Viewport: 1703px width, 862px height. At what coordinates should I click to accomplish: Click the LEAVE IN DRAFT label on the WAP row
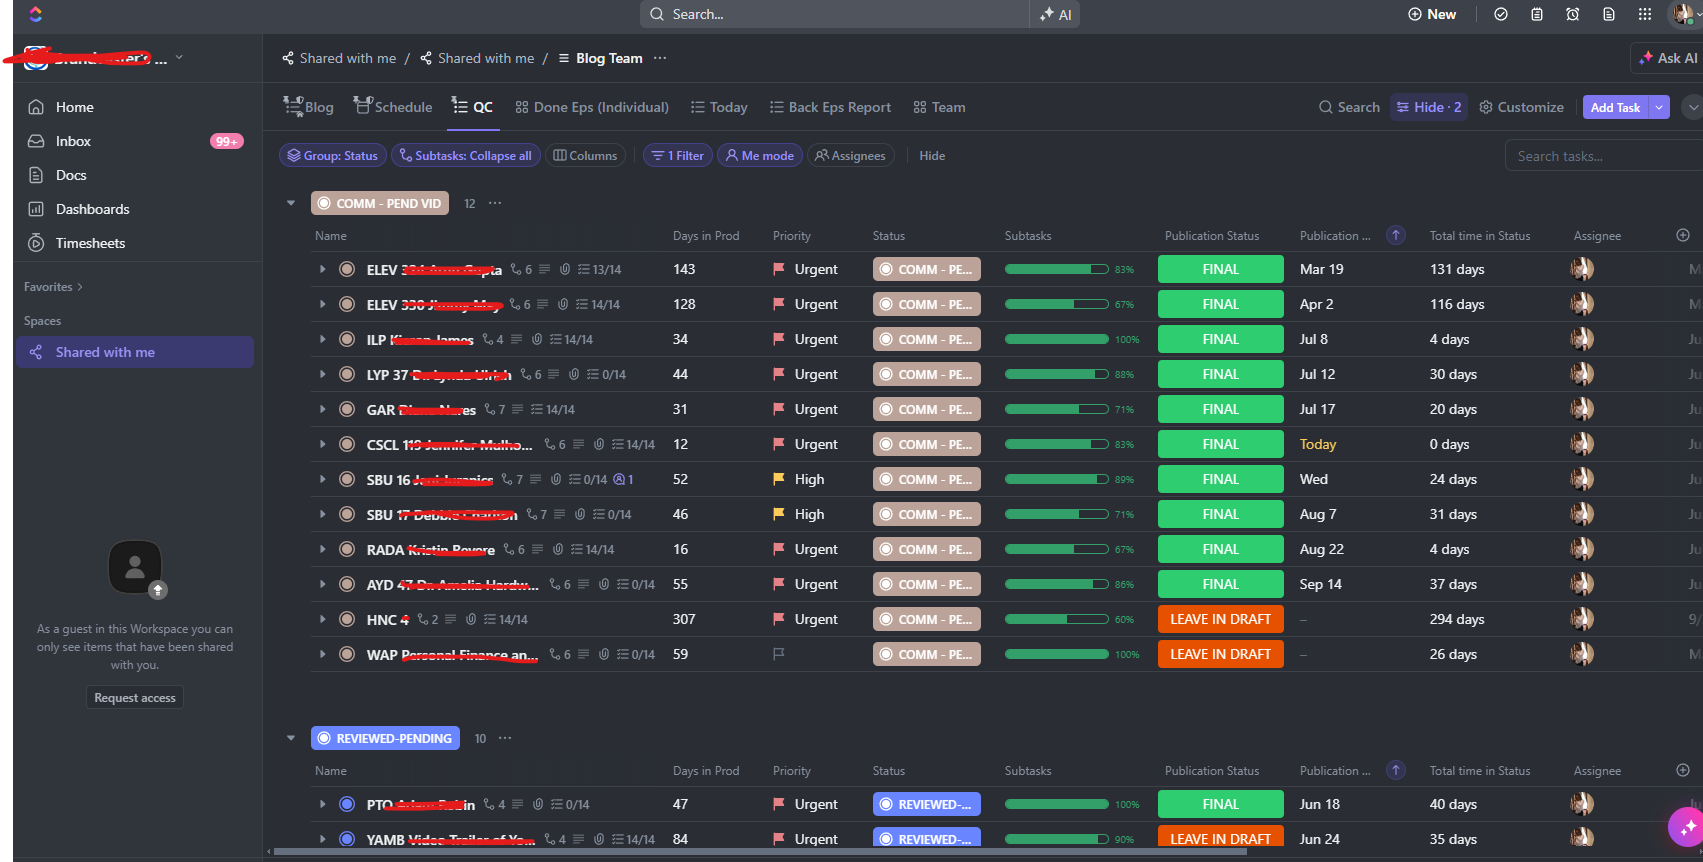[x=1220, y=654]
